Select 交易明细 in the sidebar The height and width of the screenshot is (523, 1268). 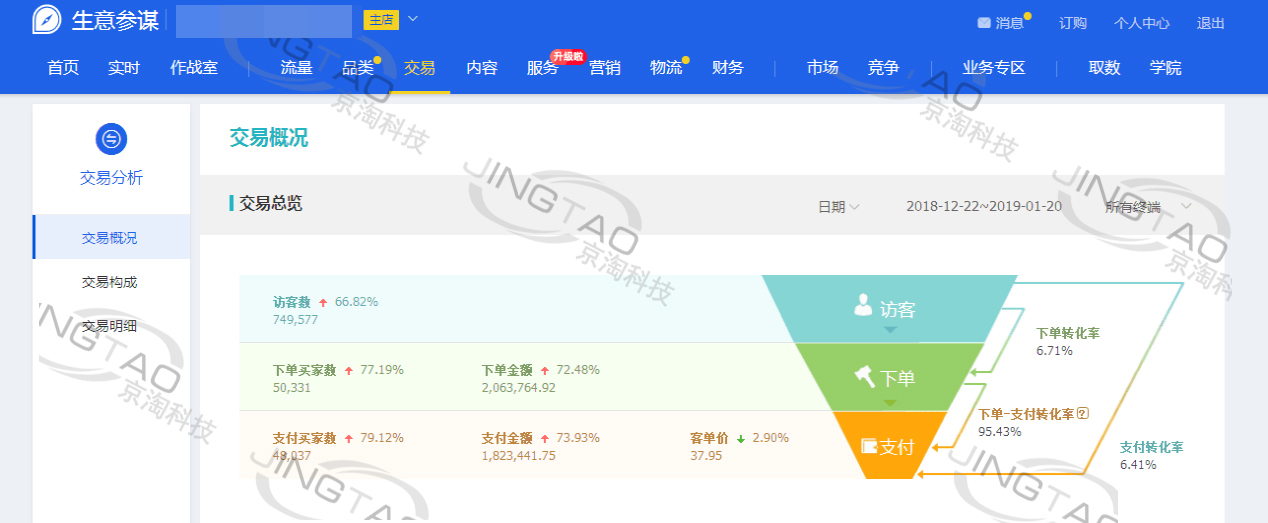point(109,326)
